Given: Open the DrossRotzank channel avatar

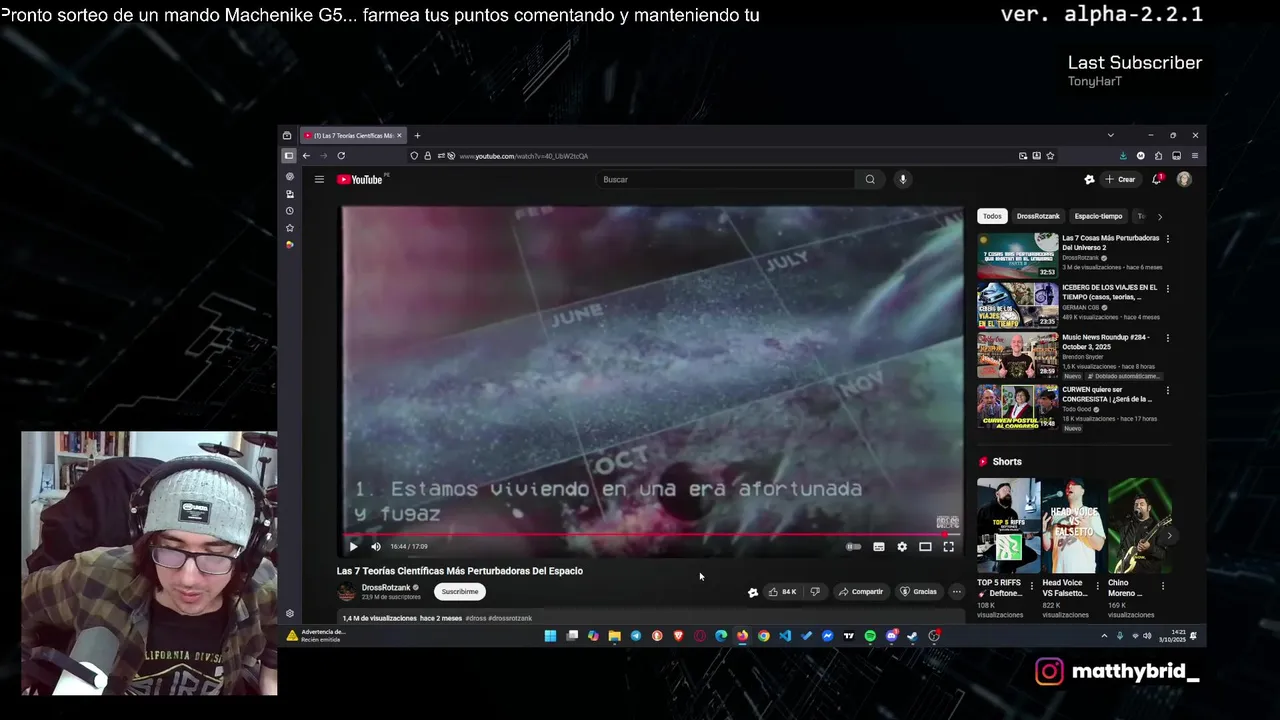Looking at the screenshot, I should (346, 592).
